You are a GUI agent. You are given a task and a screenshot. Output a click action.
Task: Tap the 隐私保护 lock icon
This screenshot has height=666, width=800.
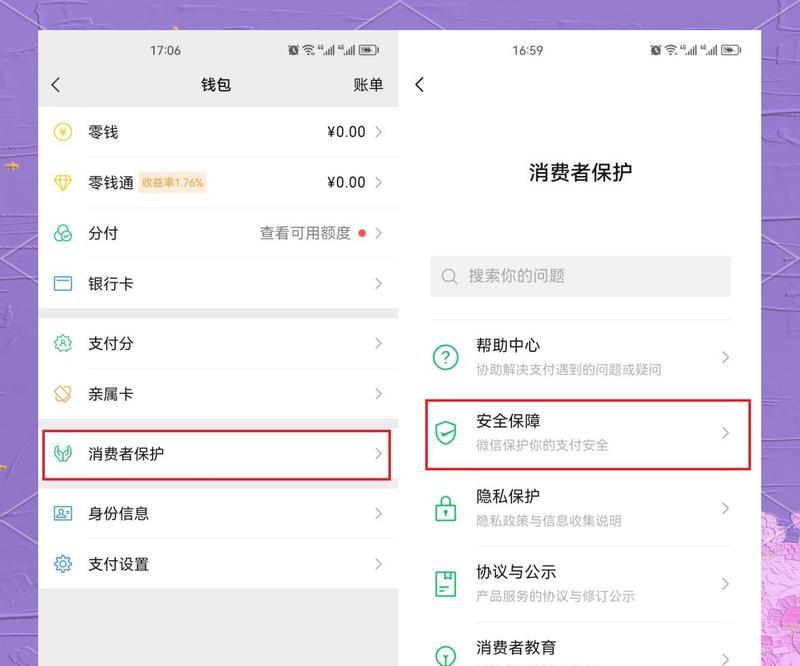(445, 508)
